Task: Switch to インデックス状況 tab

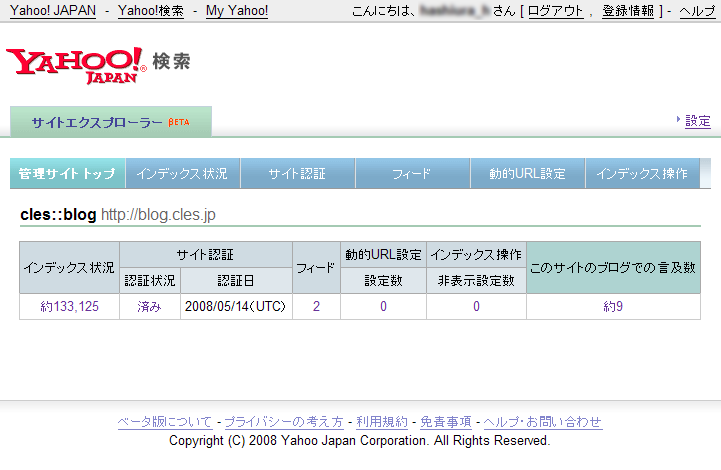Action: (182, 174)
